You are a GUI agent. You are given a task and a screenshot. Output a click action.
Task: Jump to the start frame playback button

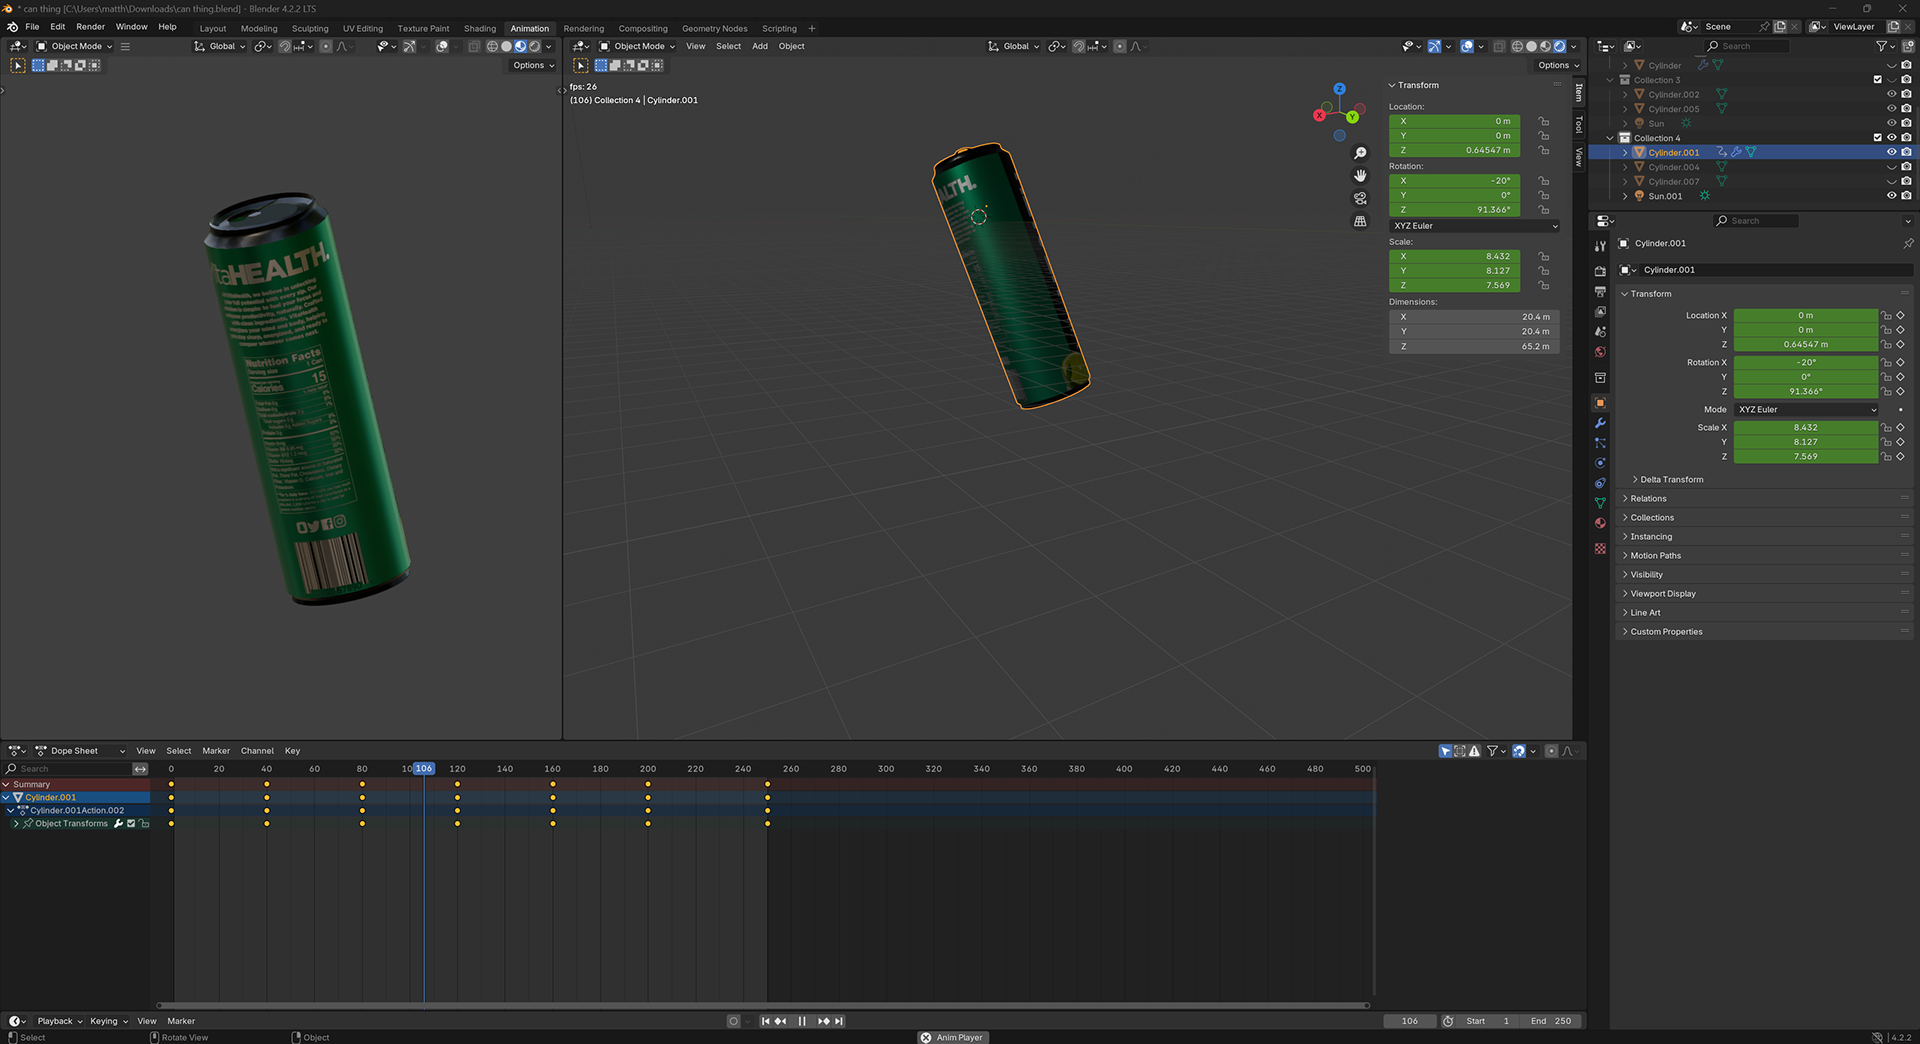click(765, 1021)
